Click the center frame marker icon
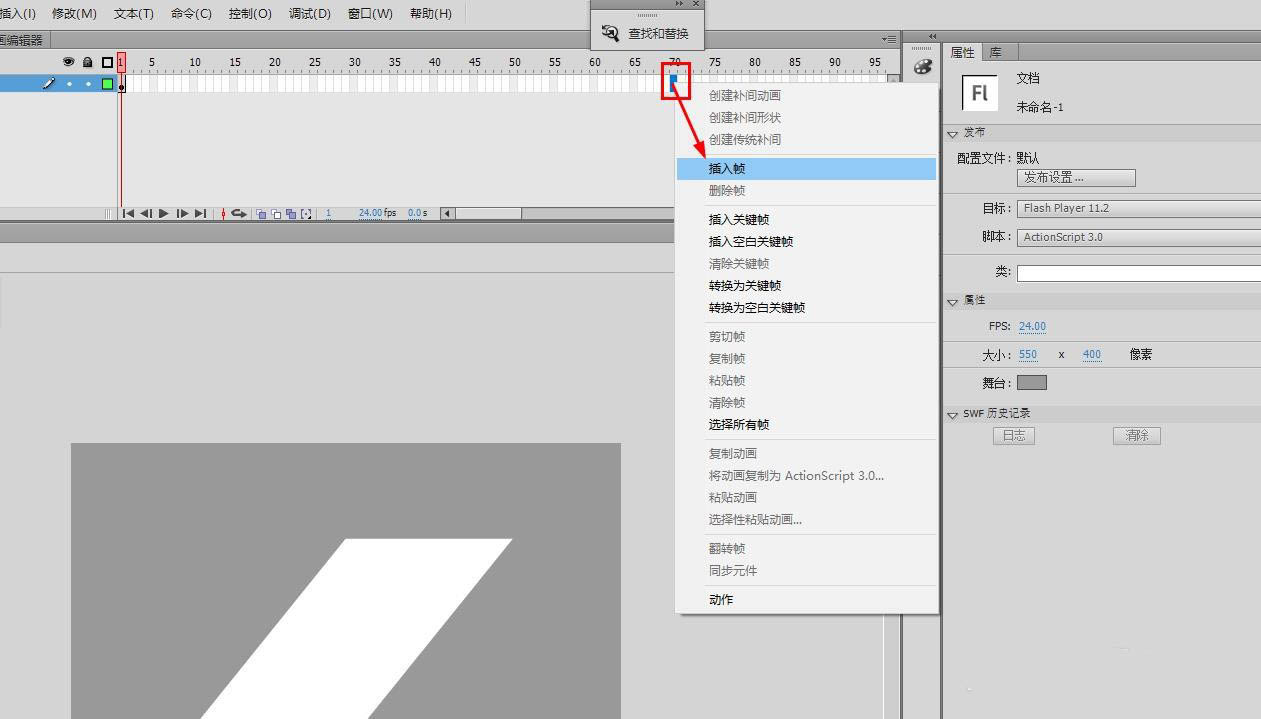The height and width of the screenshot is (719, 1261). [223, 213]
